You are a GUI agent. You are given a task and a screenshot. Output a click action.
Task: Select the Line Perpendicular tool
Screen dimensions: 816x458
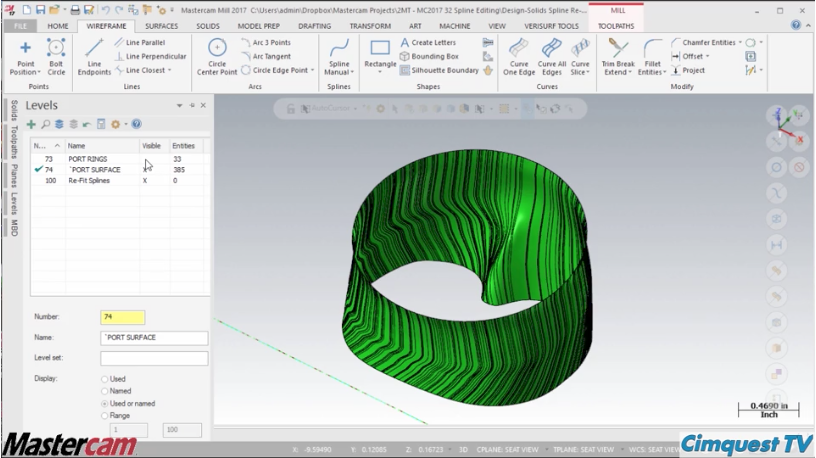point(150,56)
